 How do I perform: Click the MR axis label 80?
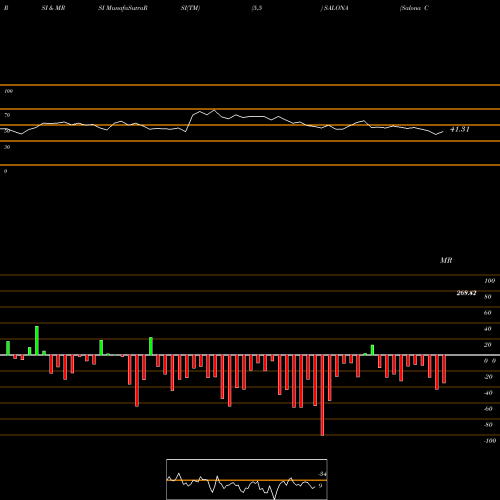488,297
